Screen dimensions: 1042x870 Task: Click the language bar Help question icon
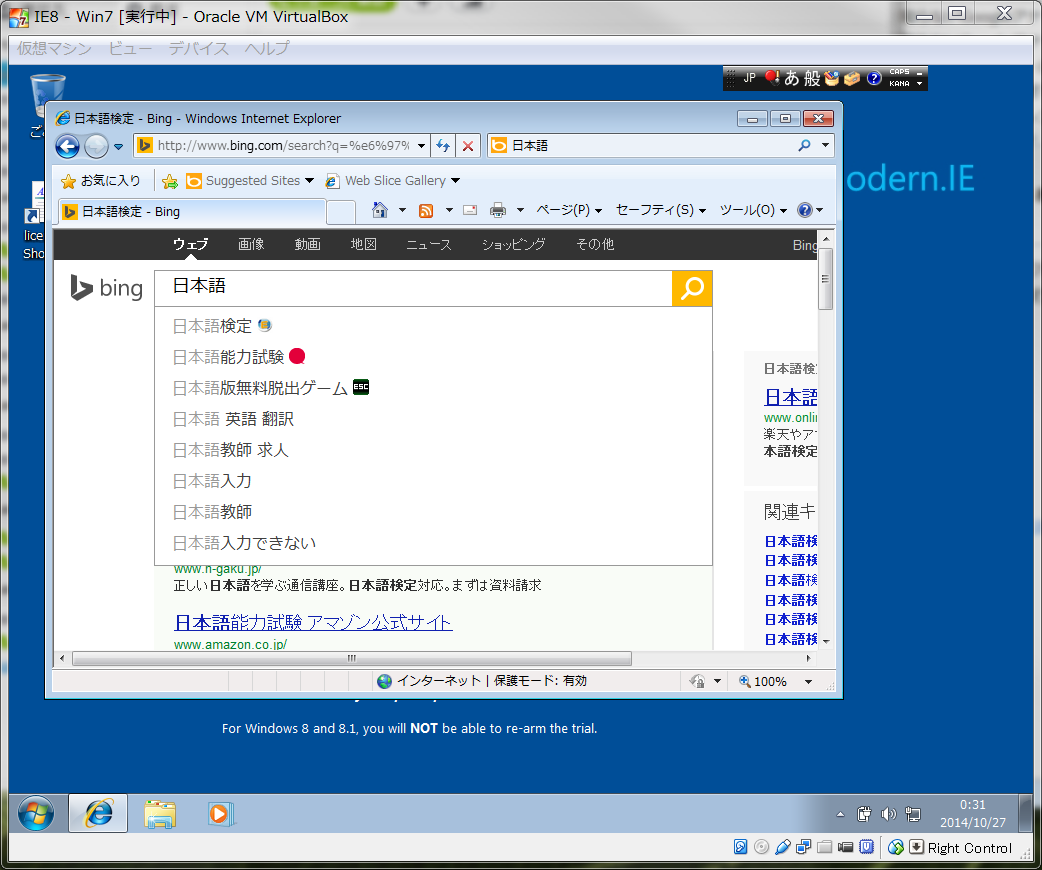tap(874, 78)
